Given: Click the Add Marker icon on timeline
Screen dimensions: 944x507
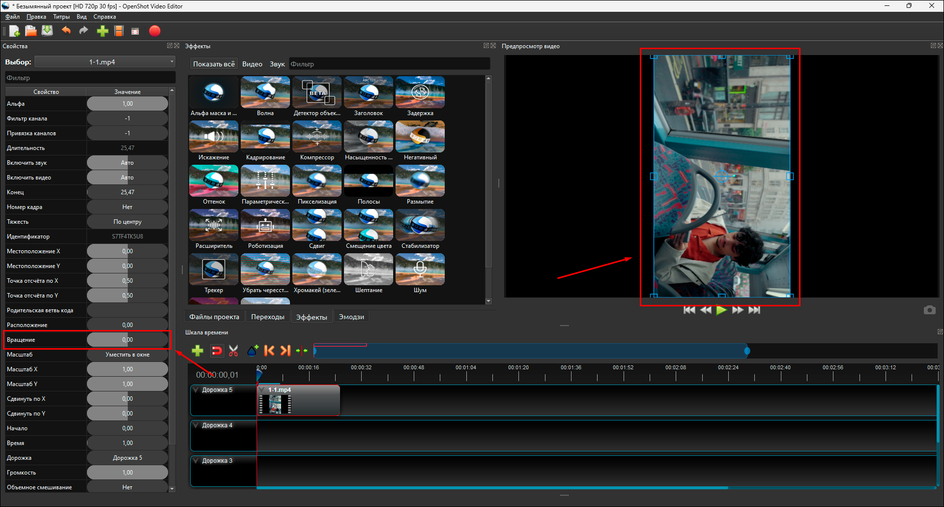Looking at the screenshot, I should tap(252, 350).
